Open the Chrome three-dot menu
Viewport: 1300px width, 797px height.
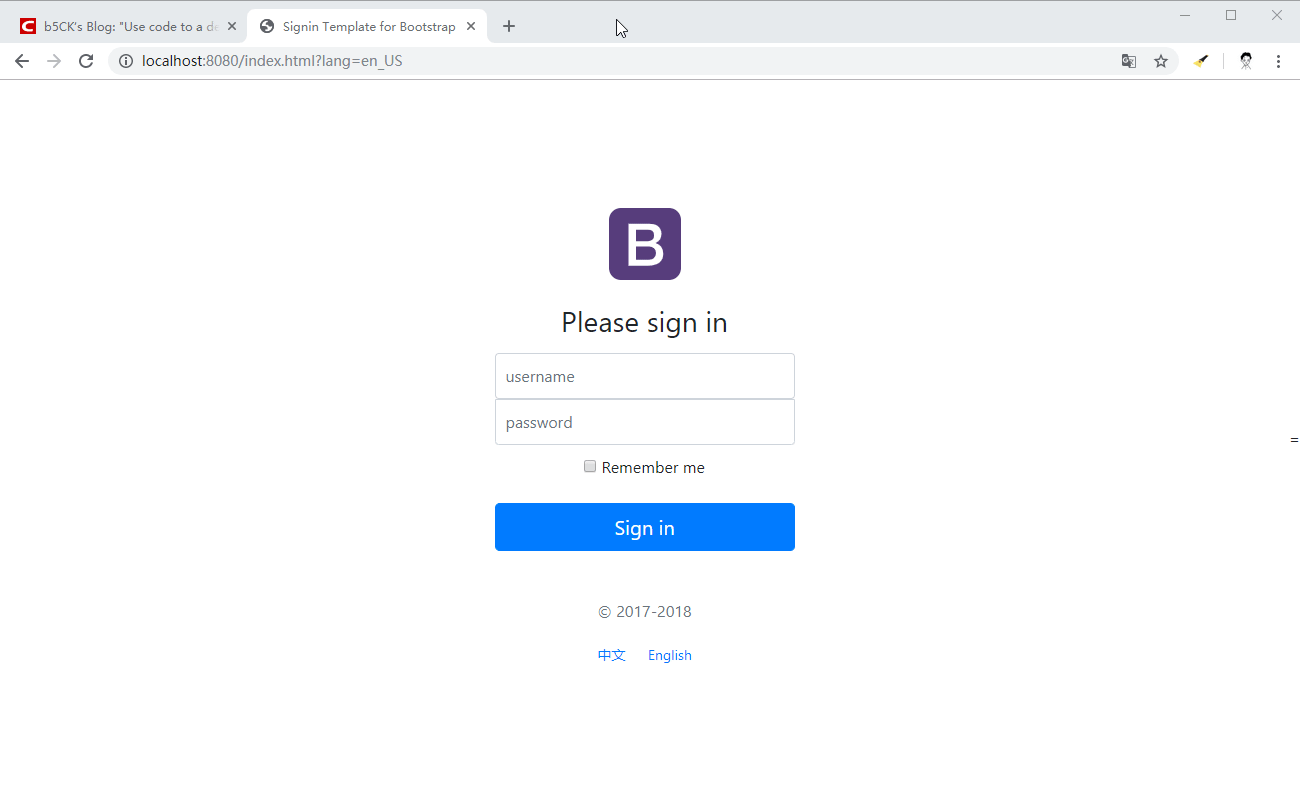coord(1278,61)
